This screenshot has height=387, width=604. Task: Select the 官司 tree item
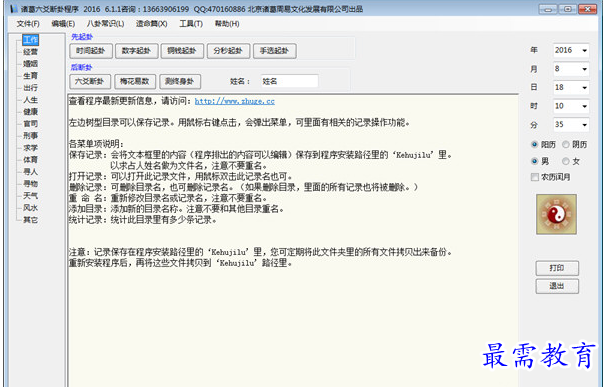pyautogui.click(x=30, y=124)
